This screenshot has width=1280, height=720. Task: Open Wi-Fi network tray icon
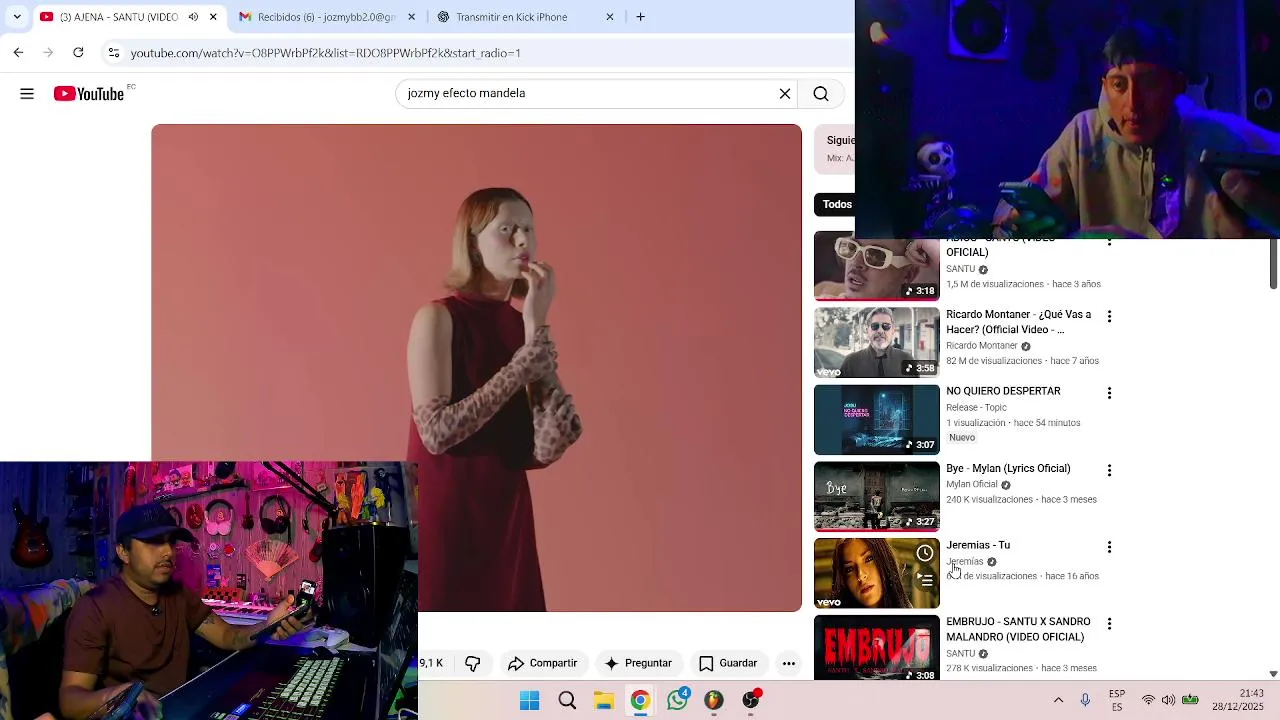click(x=1148, y=700)
